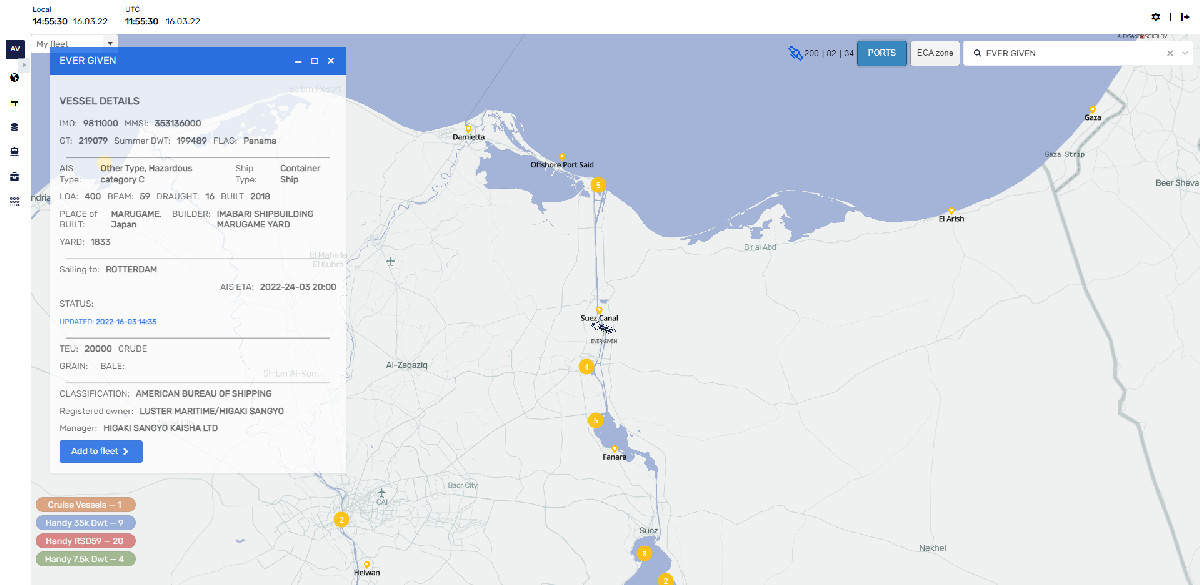Expand the vessel search suggestions chevron
The image size is (1200, 585).
click(x=1185, y=53)
